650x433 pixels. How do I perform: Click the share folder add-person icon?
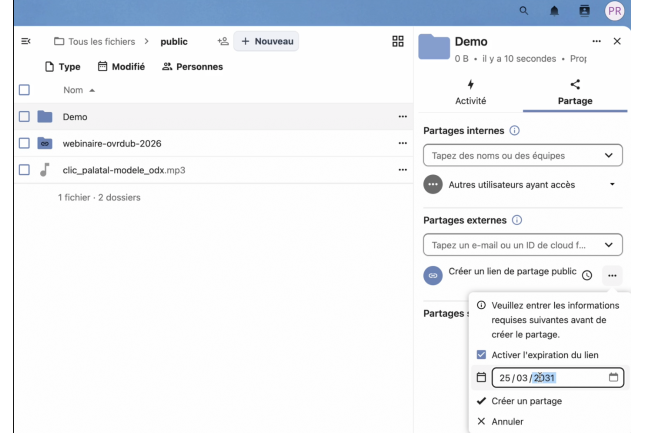click(223, 41)
